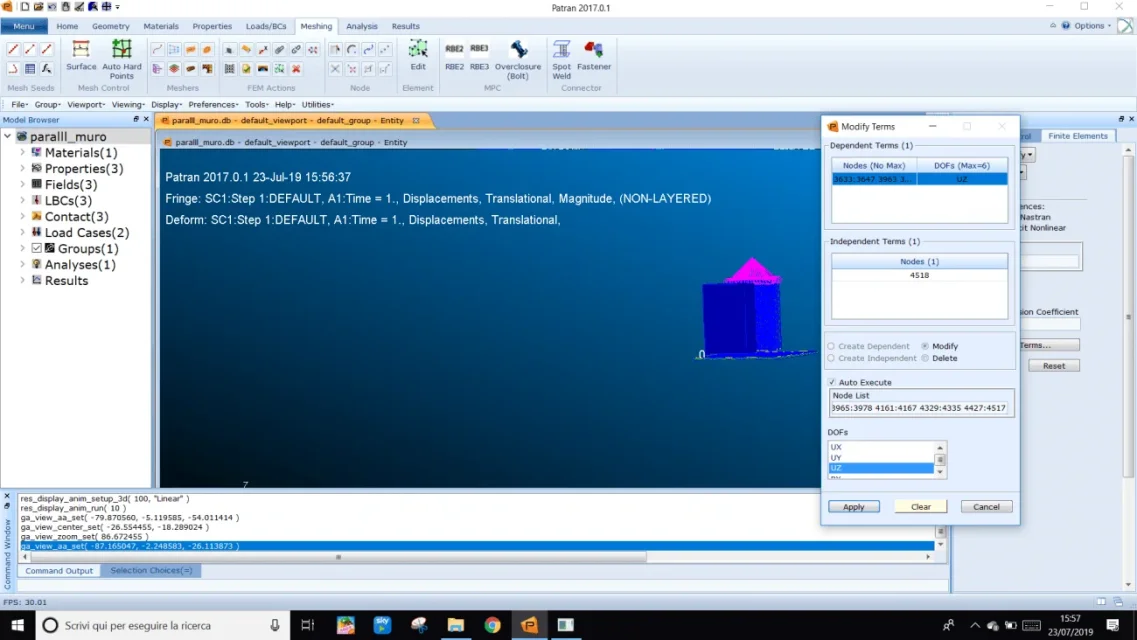Image resolution: width=1137 pixels, height=640 pixels.
Task: Click the table icon in Mesh Seeds
Action: pos(30,69)
